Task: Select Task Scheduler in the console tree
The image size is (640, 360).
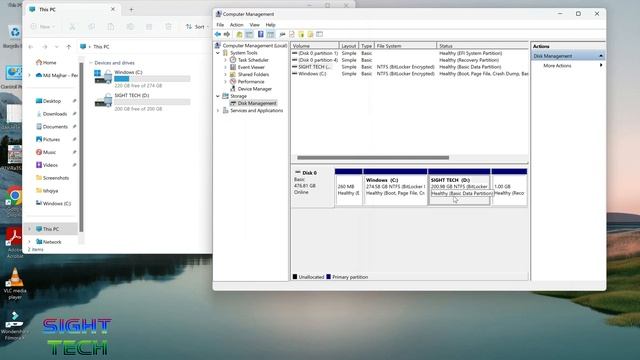Action: click(x=253, y=60)
